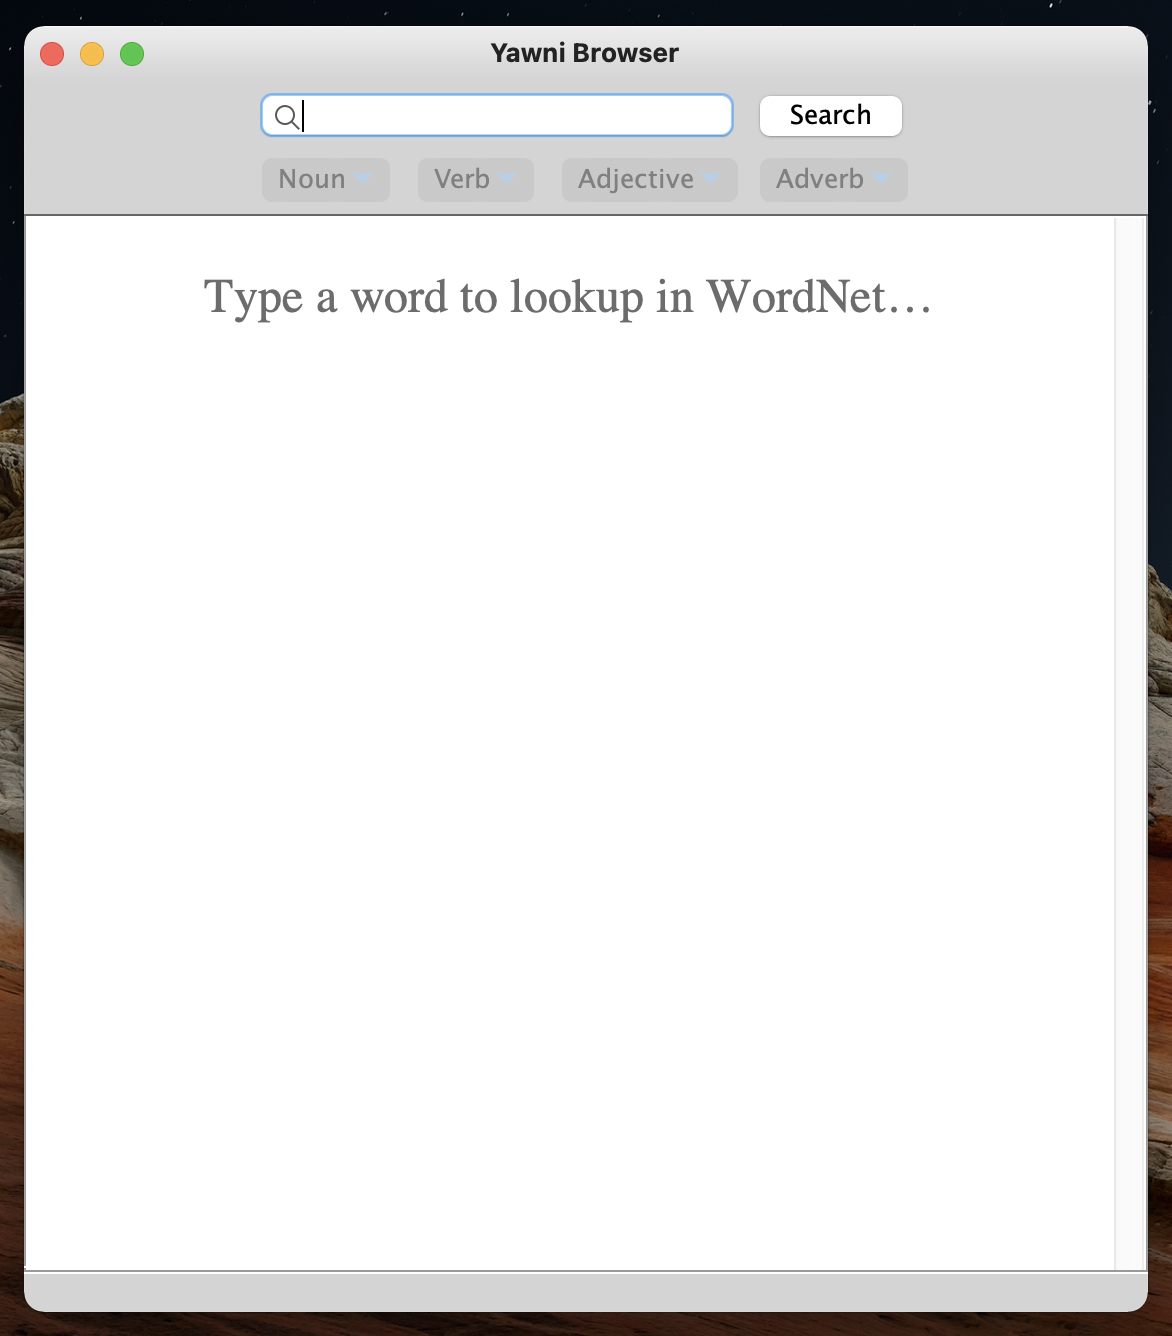Expand the Adverb dropdown menu

(833, 180)
